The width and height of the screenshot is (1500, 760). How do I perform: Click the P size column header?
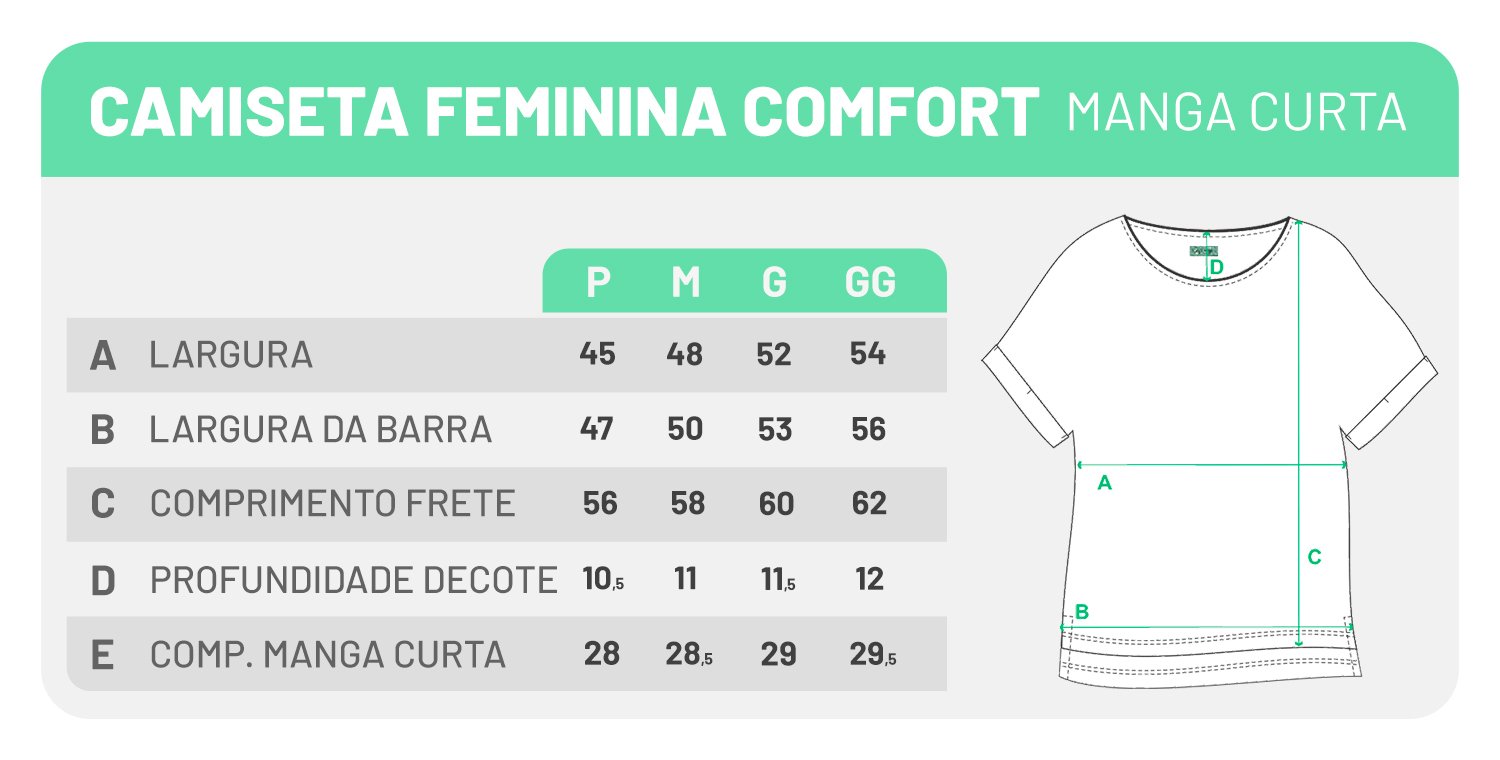tap(598, 283)
